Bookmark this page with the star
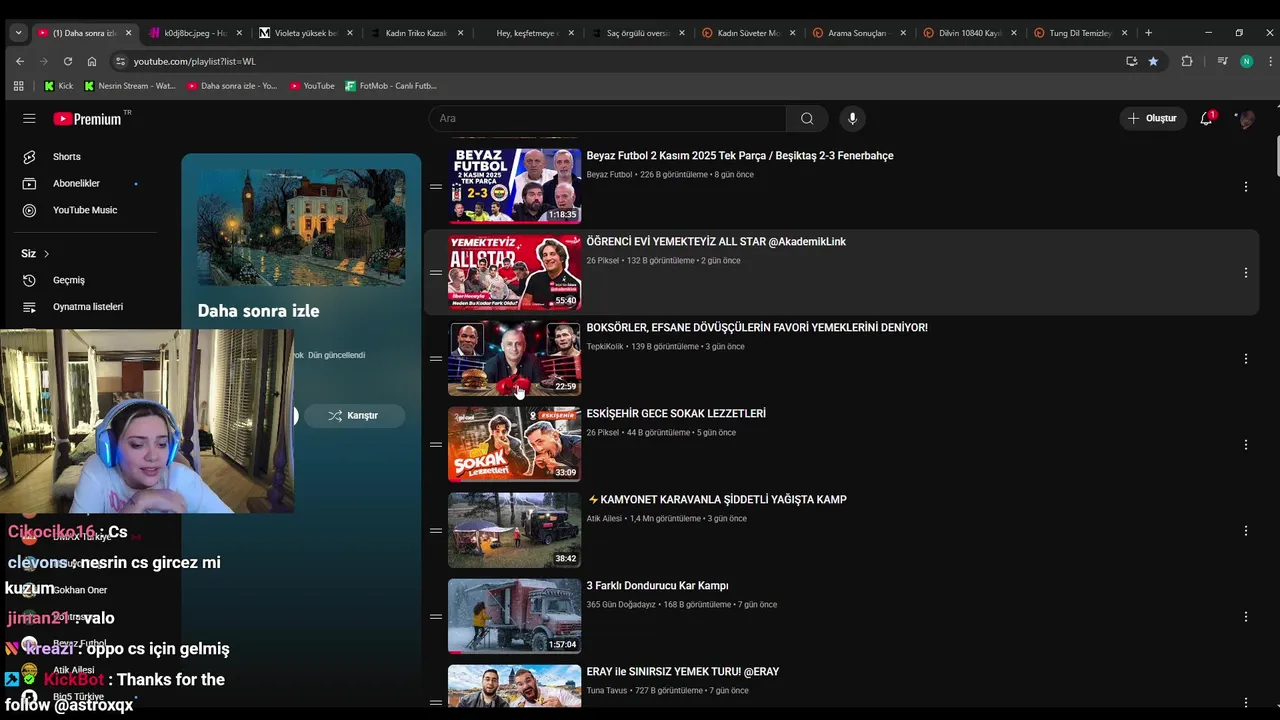The width and height of the screenshot is (1280, 720). pos(1153,61)
